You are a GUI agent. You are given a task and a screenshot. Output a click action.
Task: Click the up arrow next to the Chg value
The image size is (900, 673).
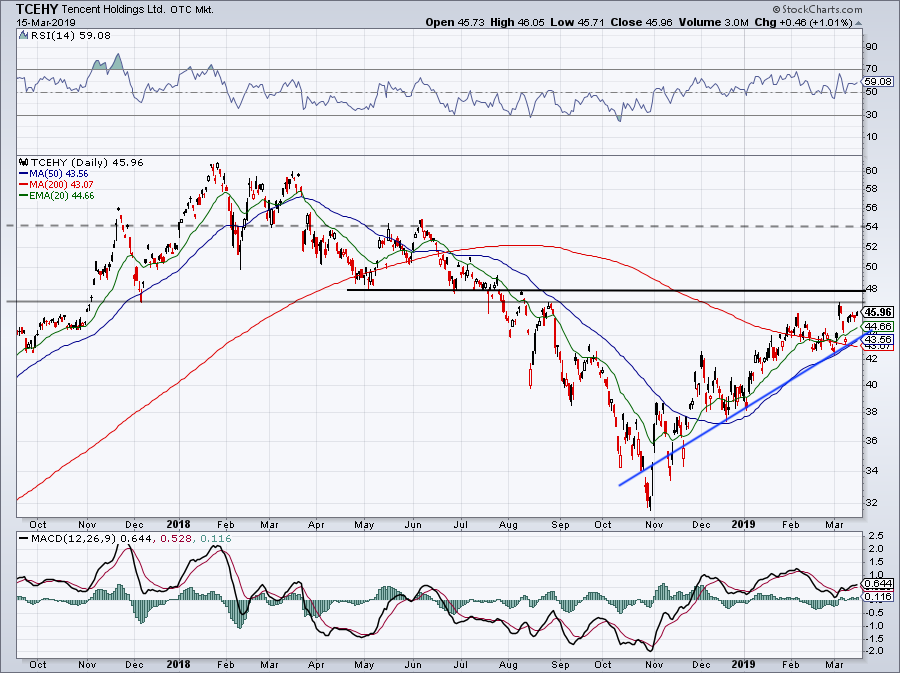pyautogui.click(x=859, y=23)
